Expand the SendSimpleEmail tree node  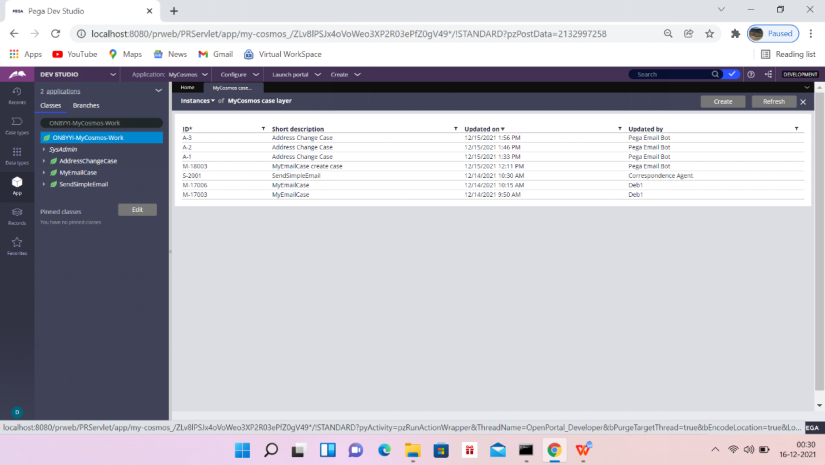tap(44, 184)
